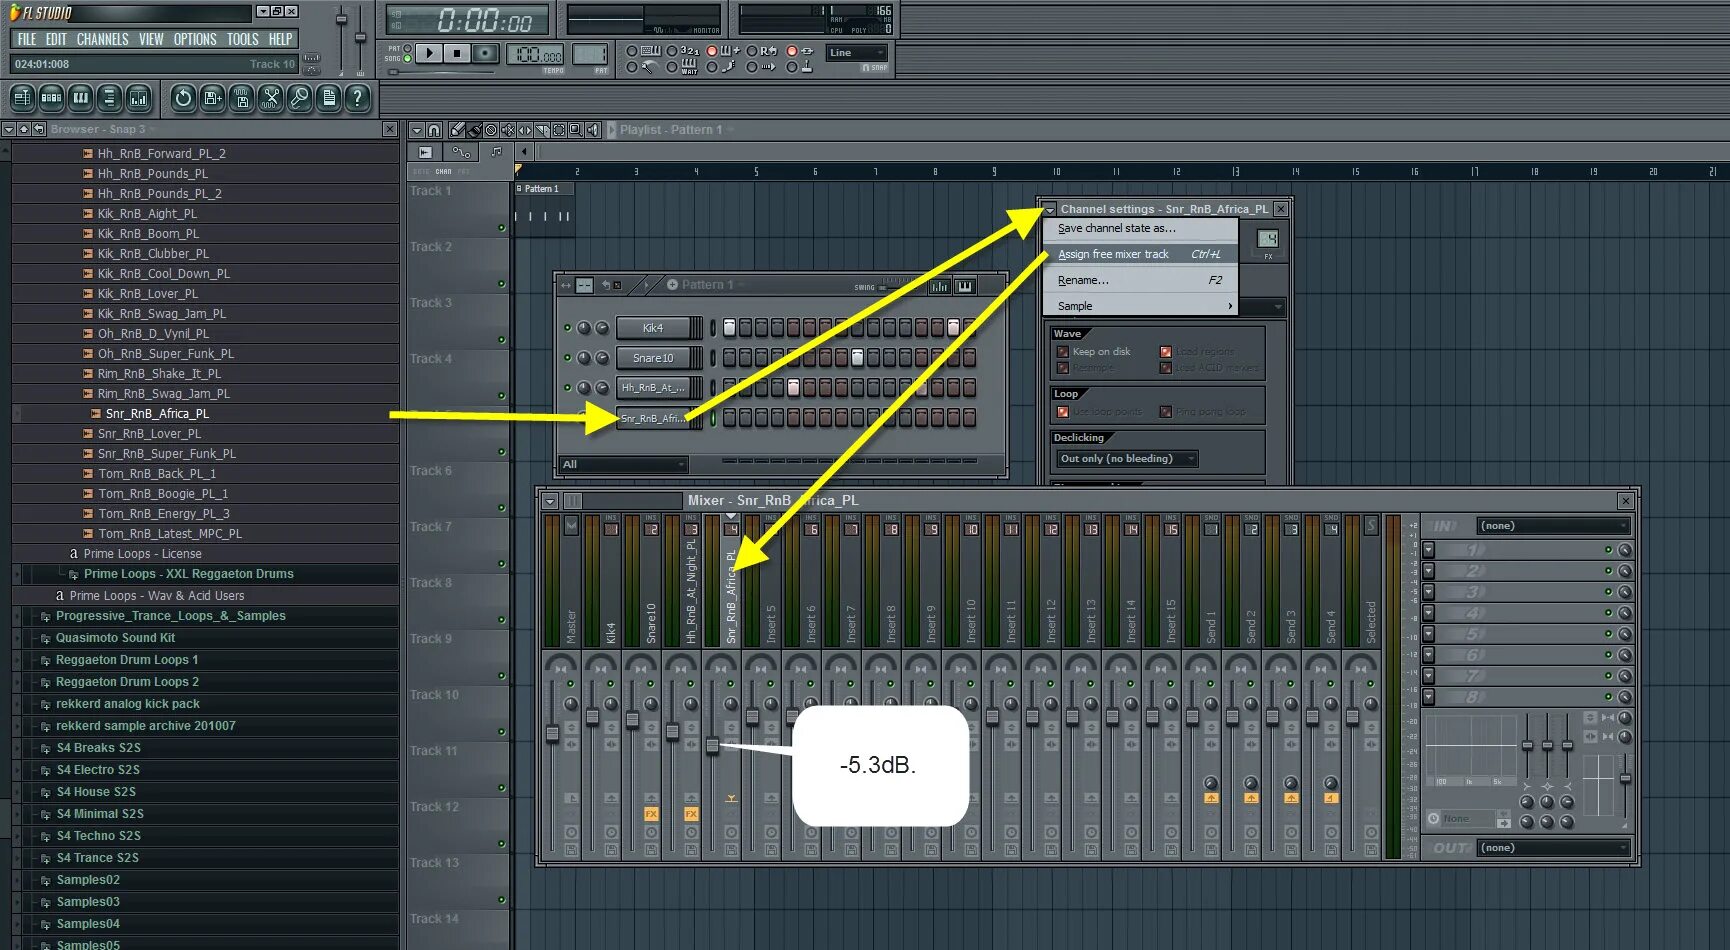Toggle the Playlist magnet snap icon
Screen dimensions: 1730x950
click(x=434, y=130)
